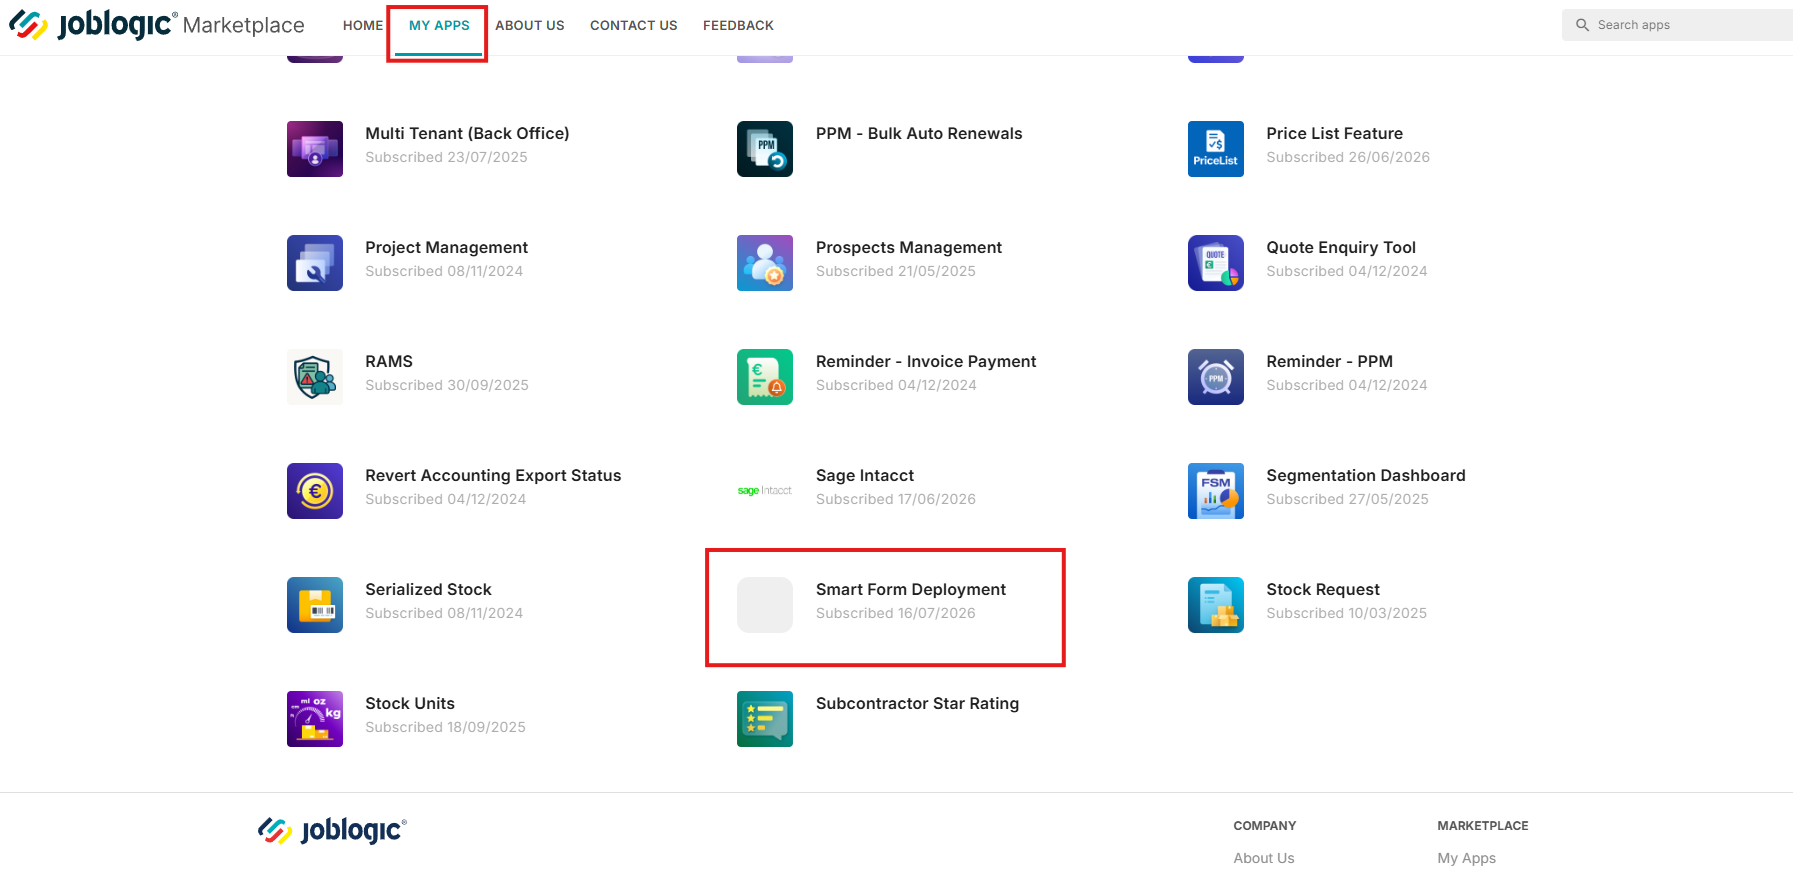The width and height of the screenshot is (1793, 879).
Task: Click 'Subscribed 21/05/2025' text
Action: 896,271
